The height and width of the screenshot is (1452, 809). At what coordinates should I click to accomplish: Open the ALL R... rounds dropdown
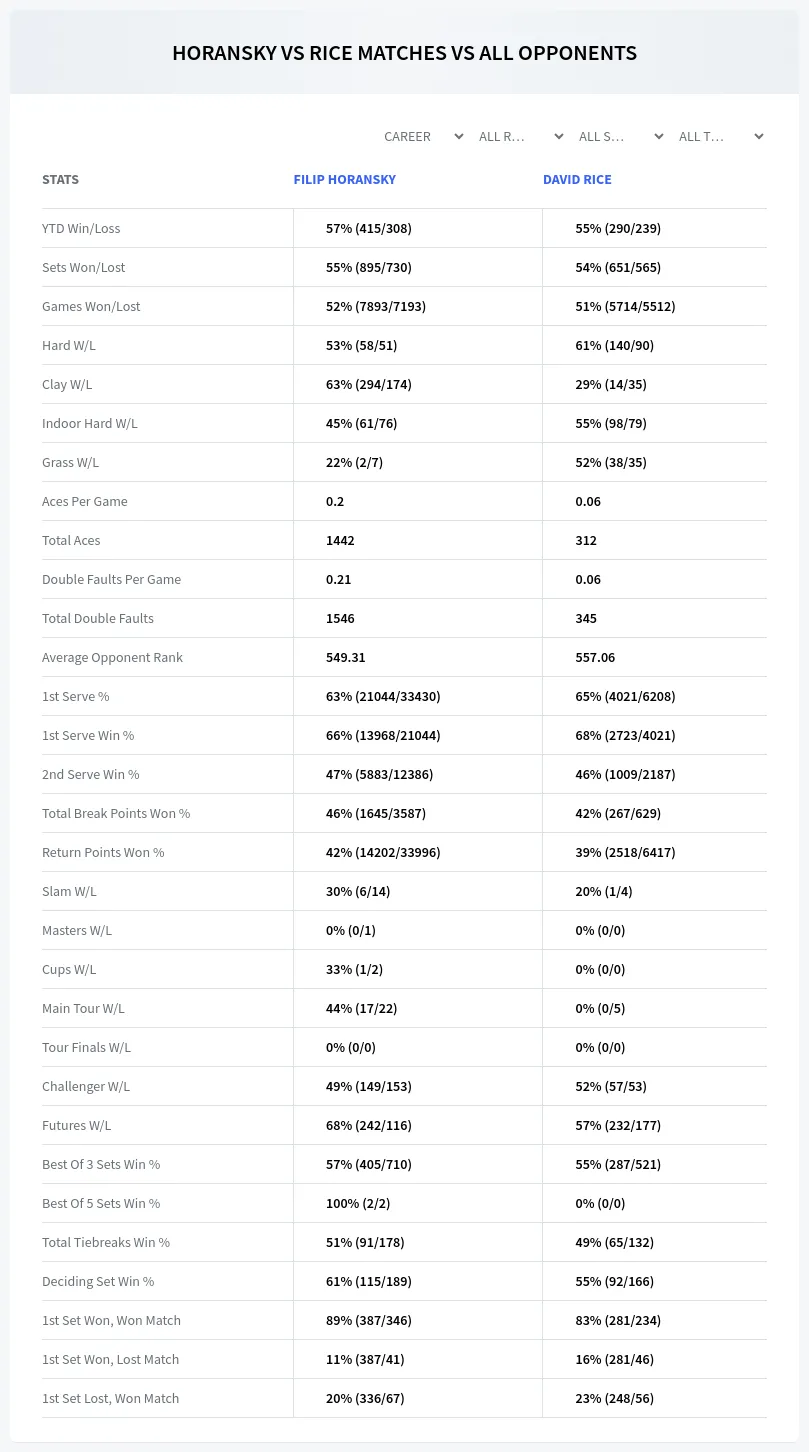[x=521, y=136]
